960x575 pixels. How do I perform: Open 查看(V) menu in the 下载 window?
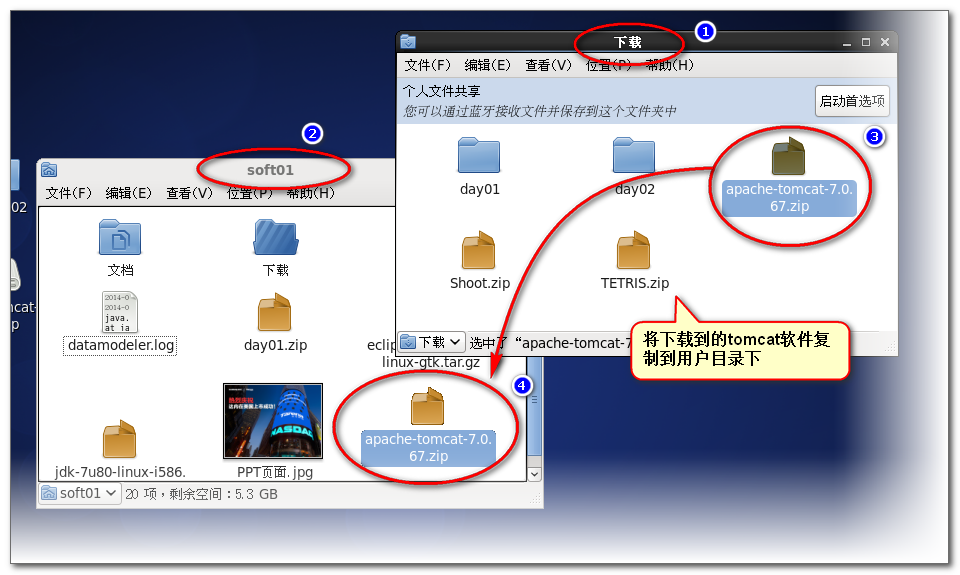pos(548,65)
